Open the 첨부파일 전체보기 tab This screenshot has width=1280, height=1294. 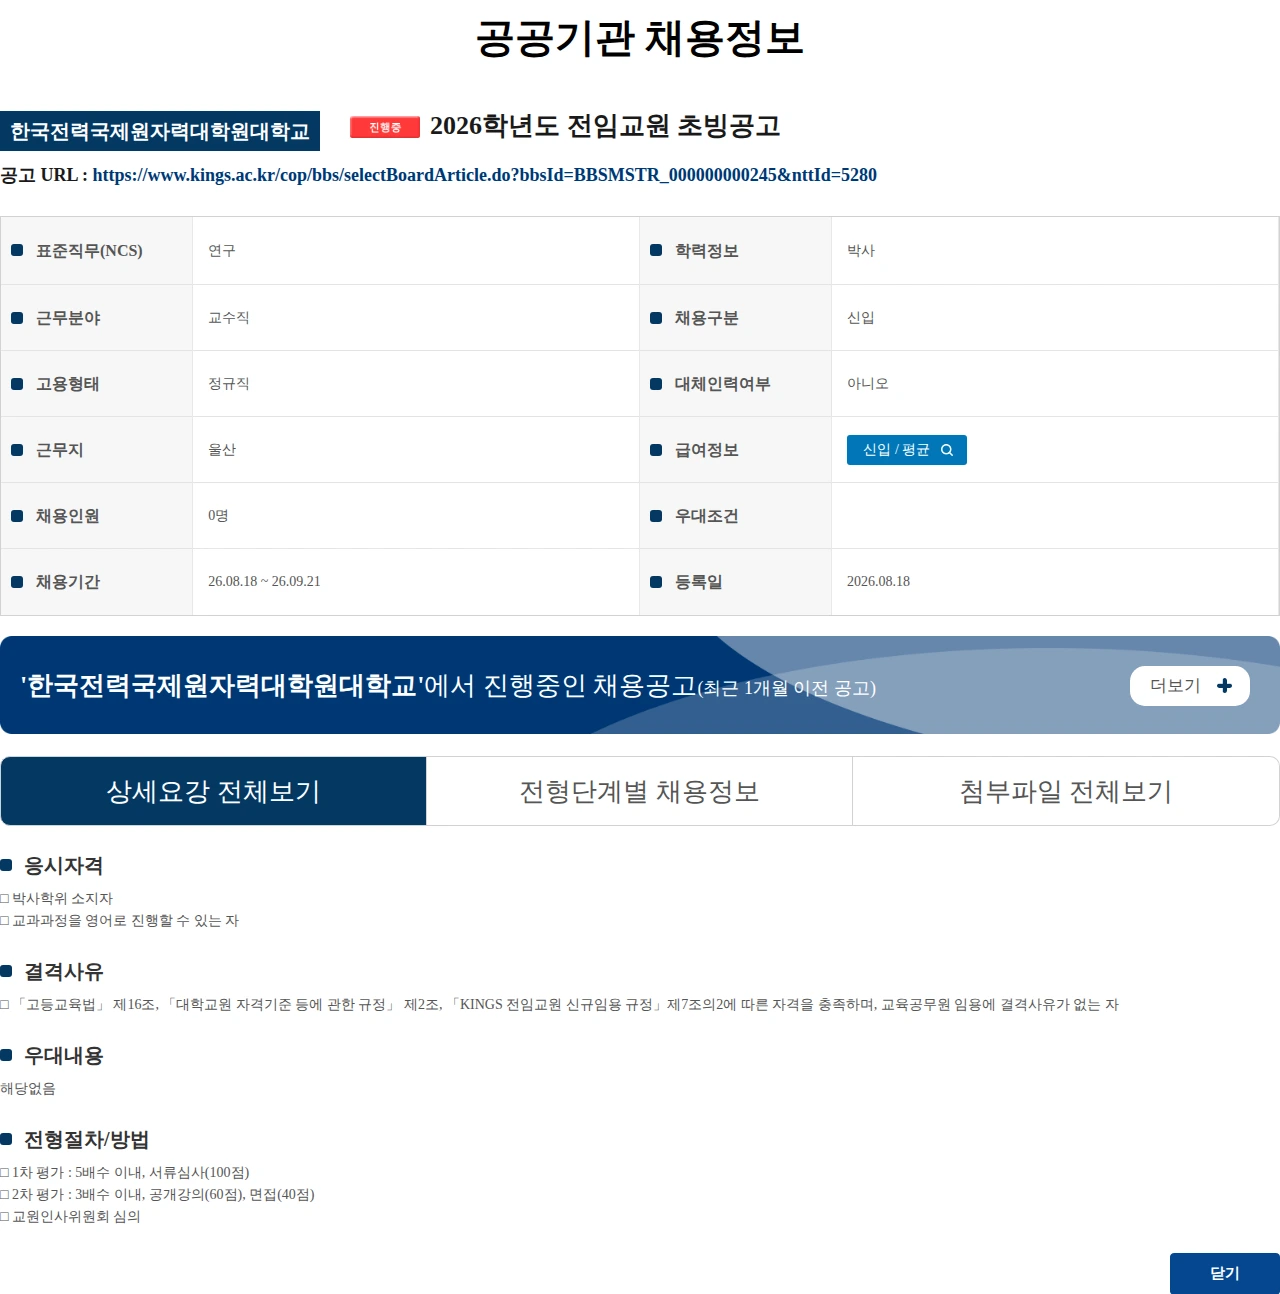1065,791
